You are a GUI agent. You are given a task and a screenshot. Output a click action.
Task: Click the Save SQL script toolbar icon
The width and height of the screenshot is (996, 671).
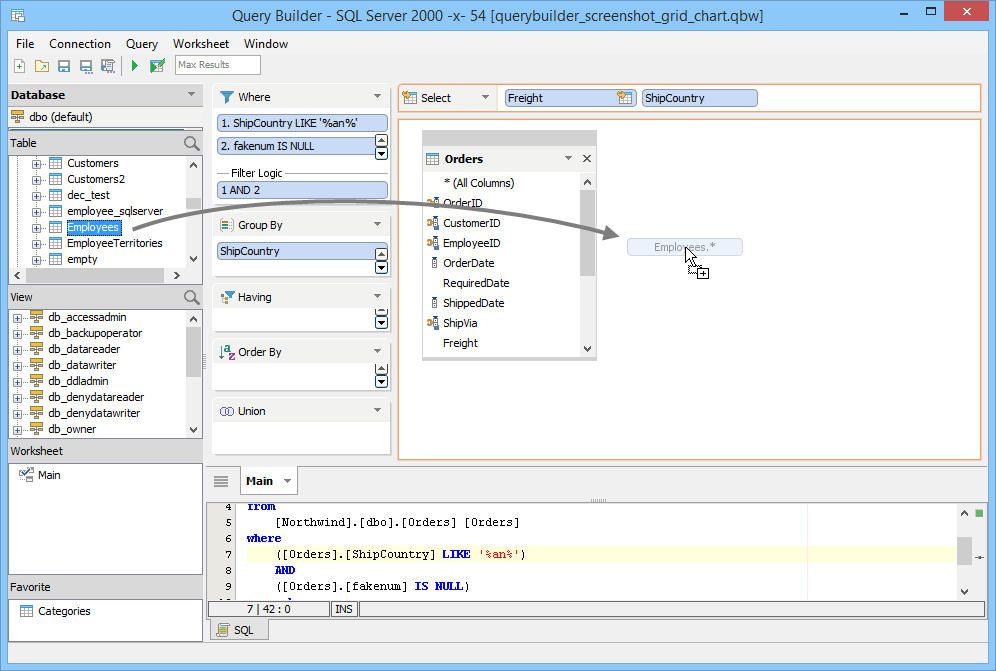point(108,65)
